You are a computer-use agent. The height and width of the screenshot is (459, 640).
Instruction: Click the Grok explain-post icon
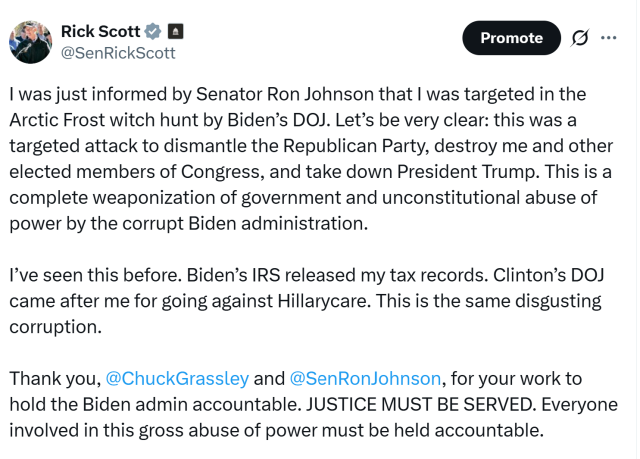[579, 39]
